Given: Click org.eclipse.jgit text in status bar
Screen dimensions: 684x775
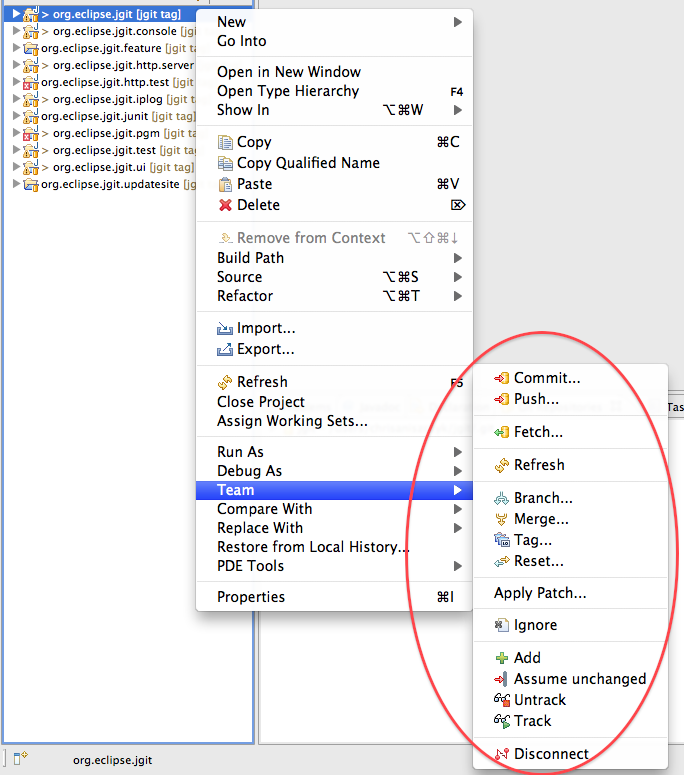Looking at the screenshot, I should [x=113, y=760].
